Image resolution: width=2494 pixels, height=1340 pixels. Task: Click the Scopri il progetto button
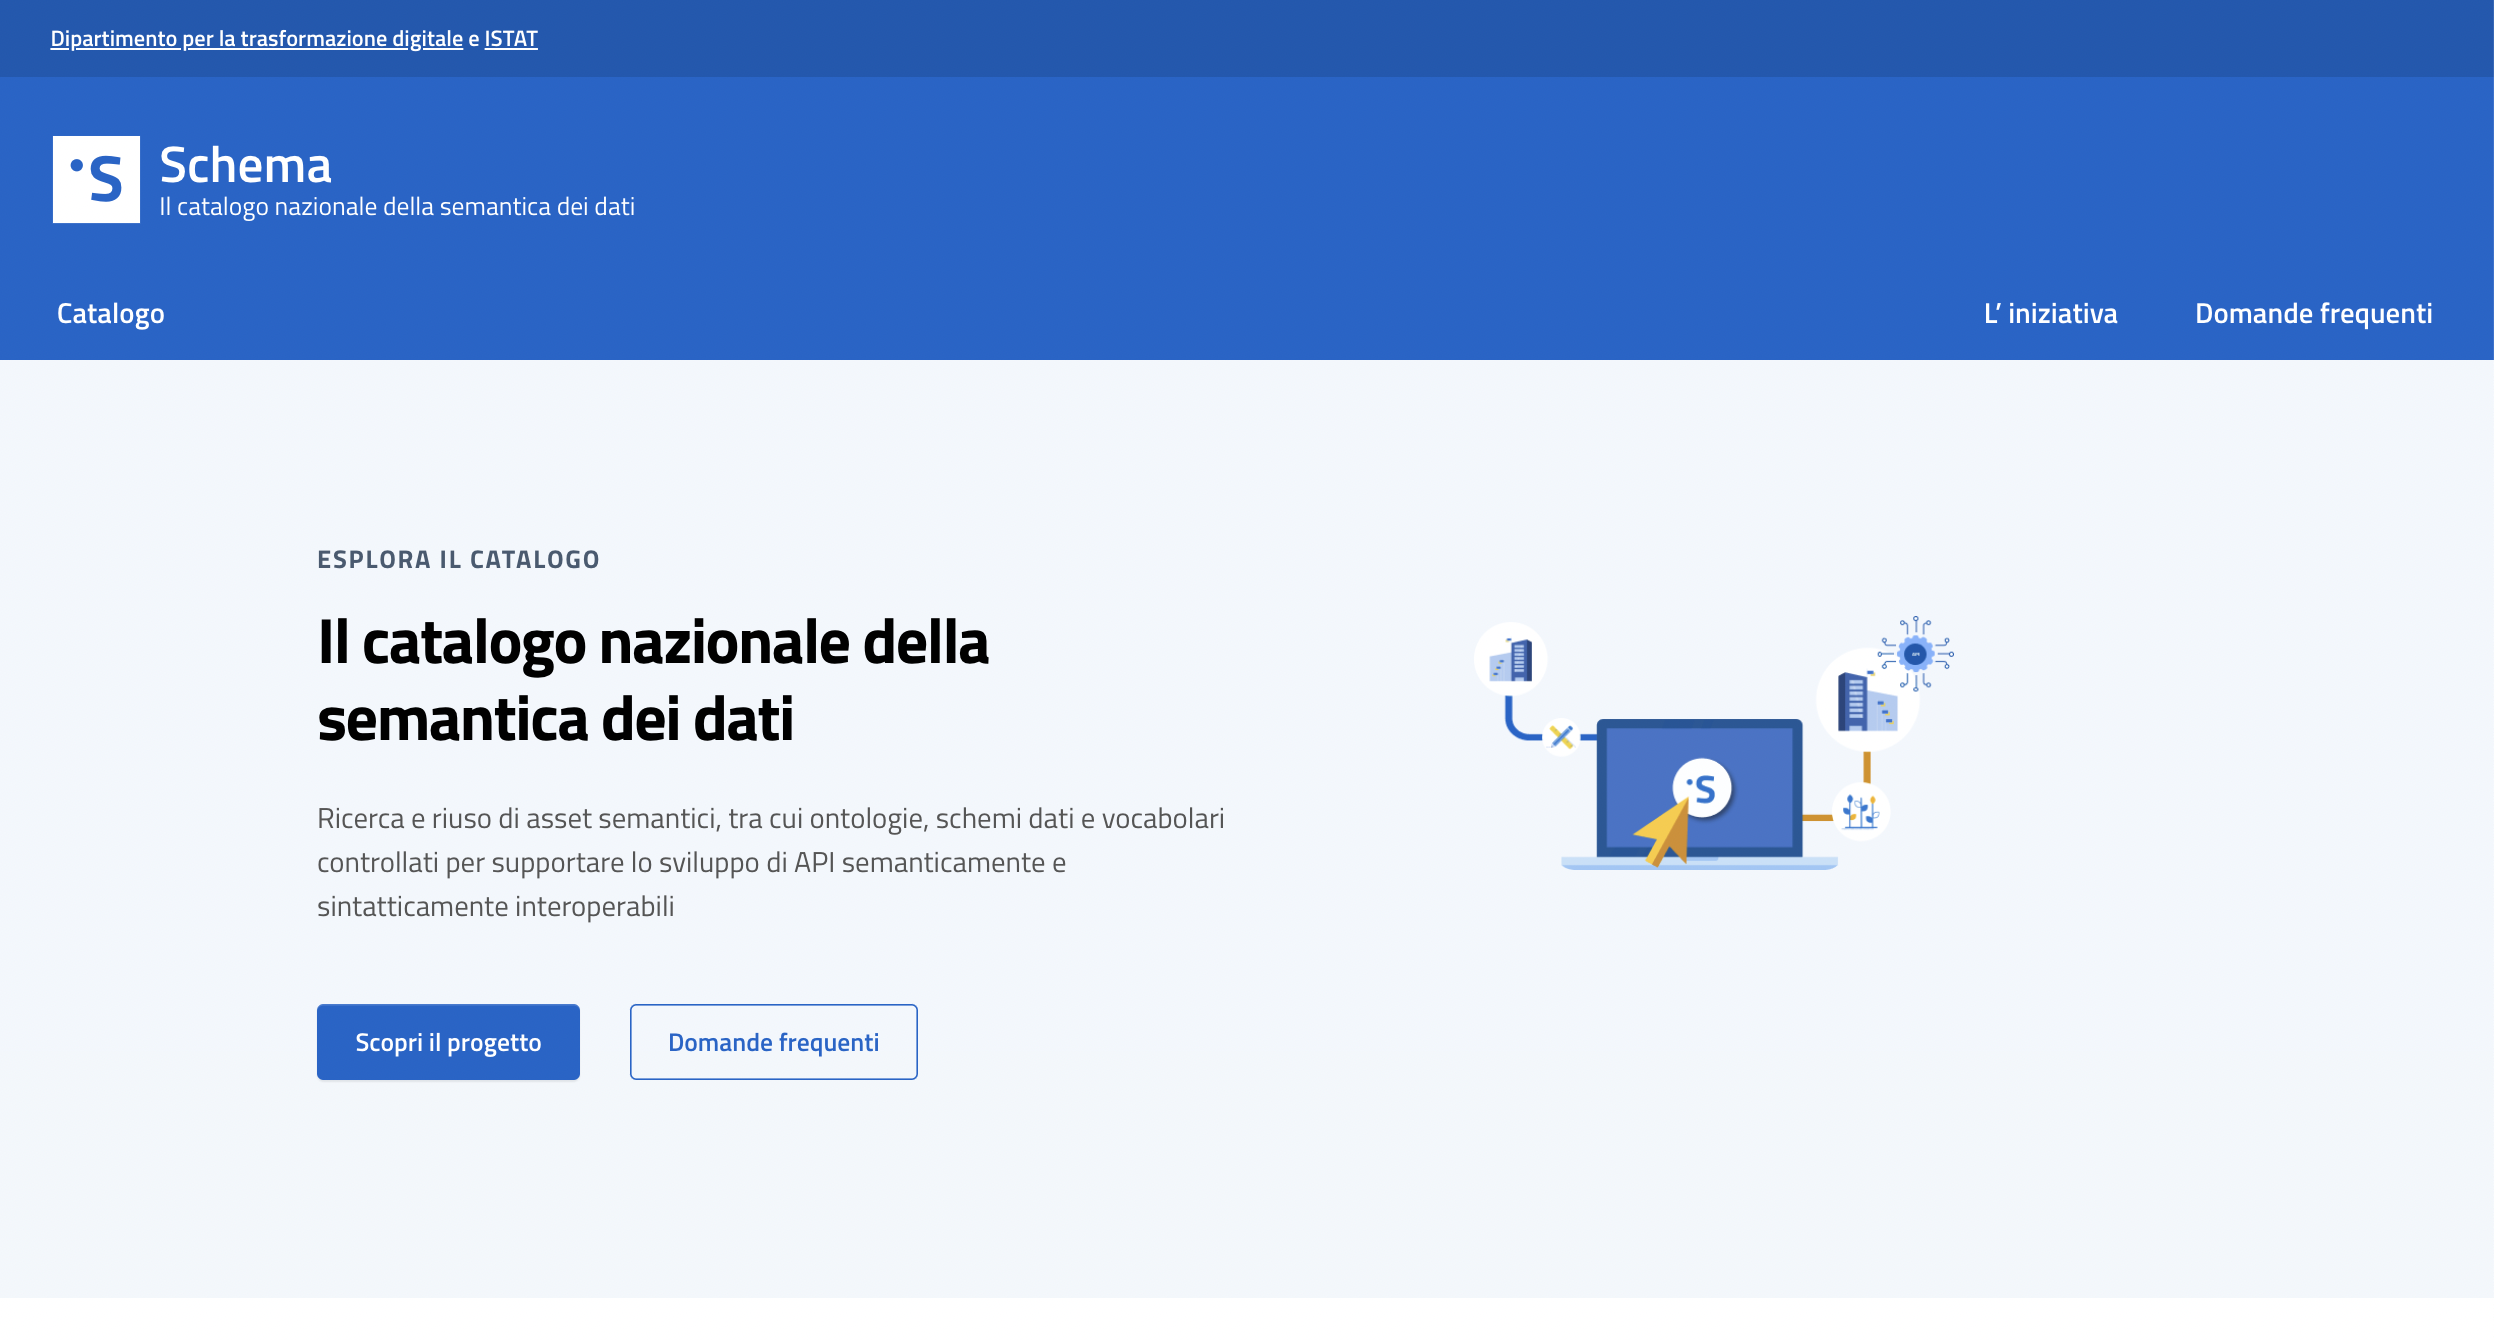(447, 1041)
